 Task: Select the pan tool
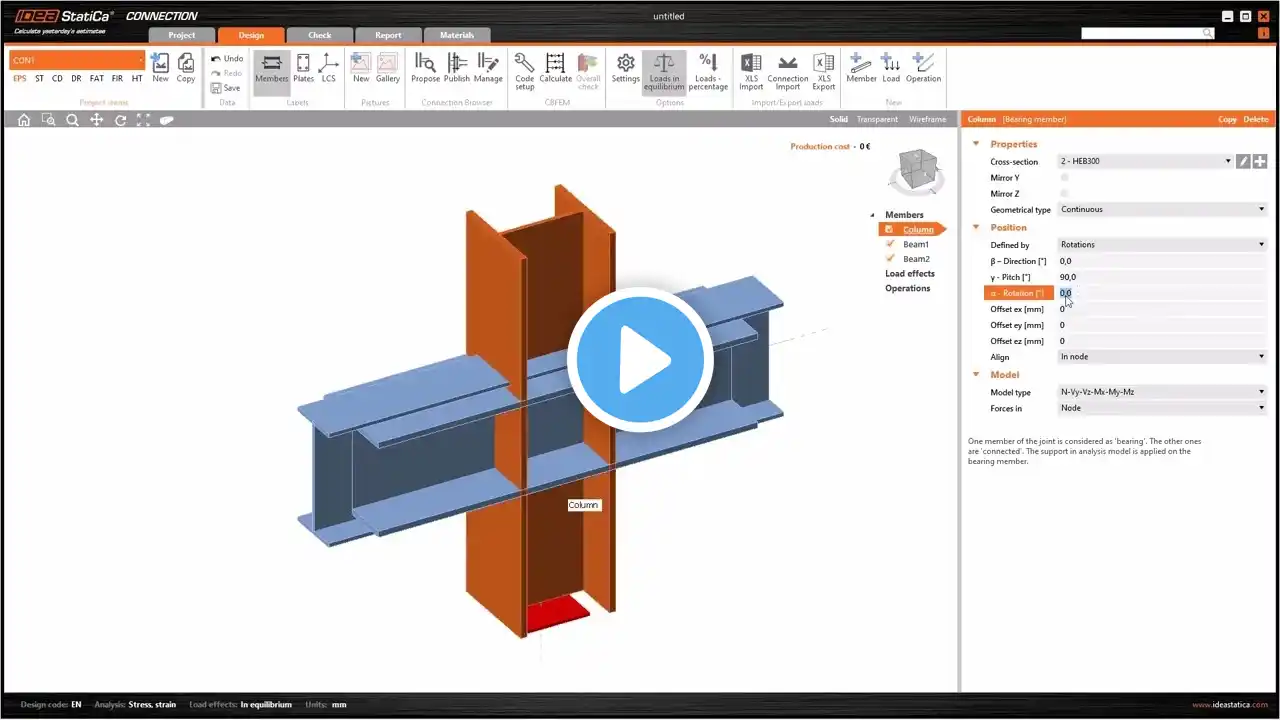96,120
